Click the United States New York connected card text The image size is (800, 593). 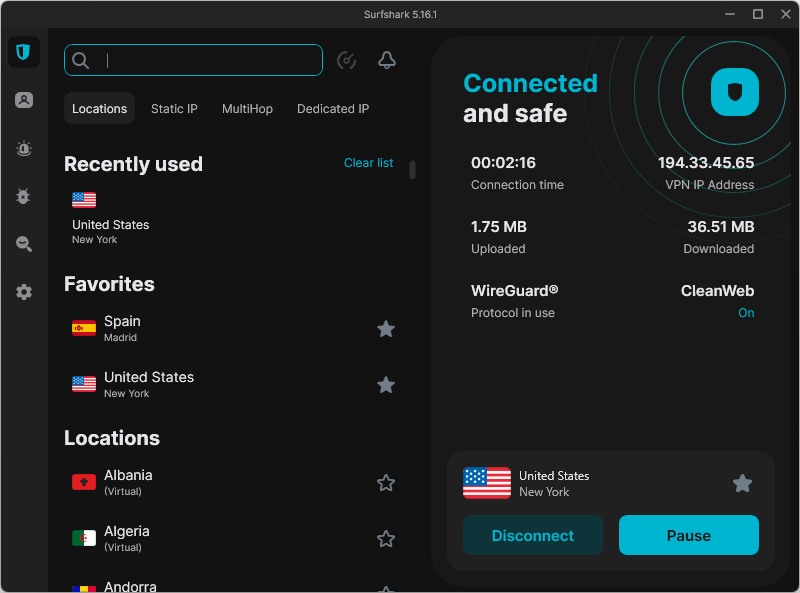554,484
